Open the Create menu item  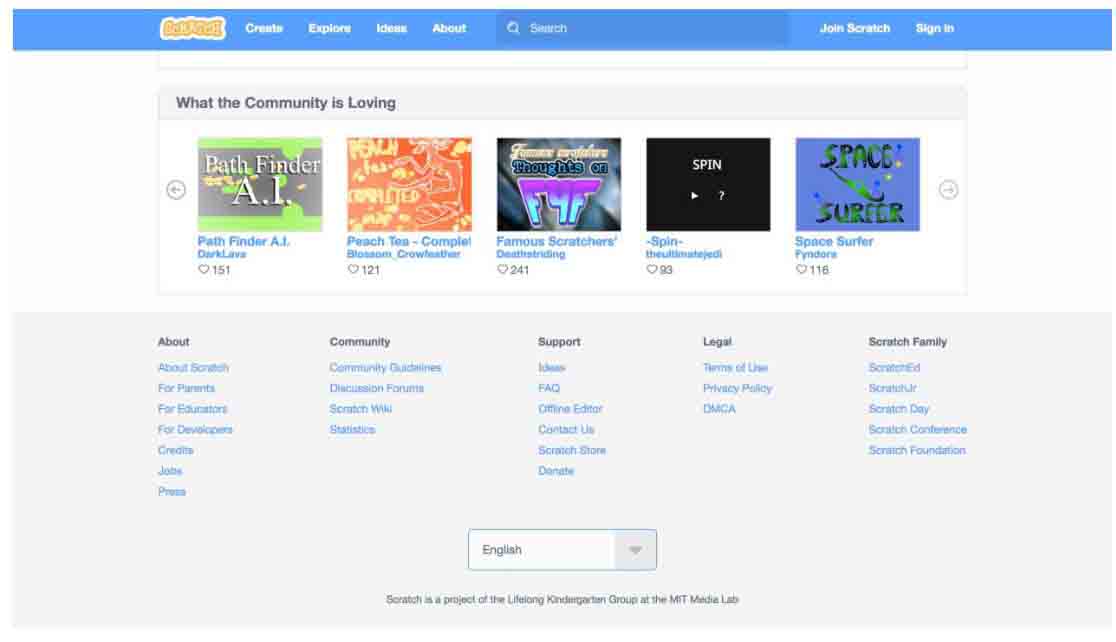(x=264, y=28)
